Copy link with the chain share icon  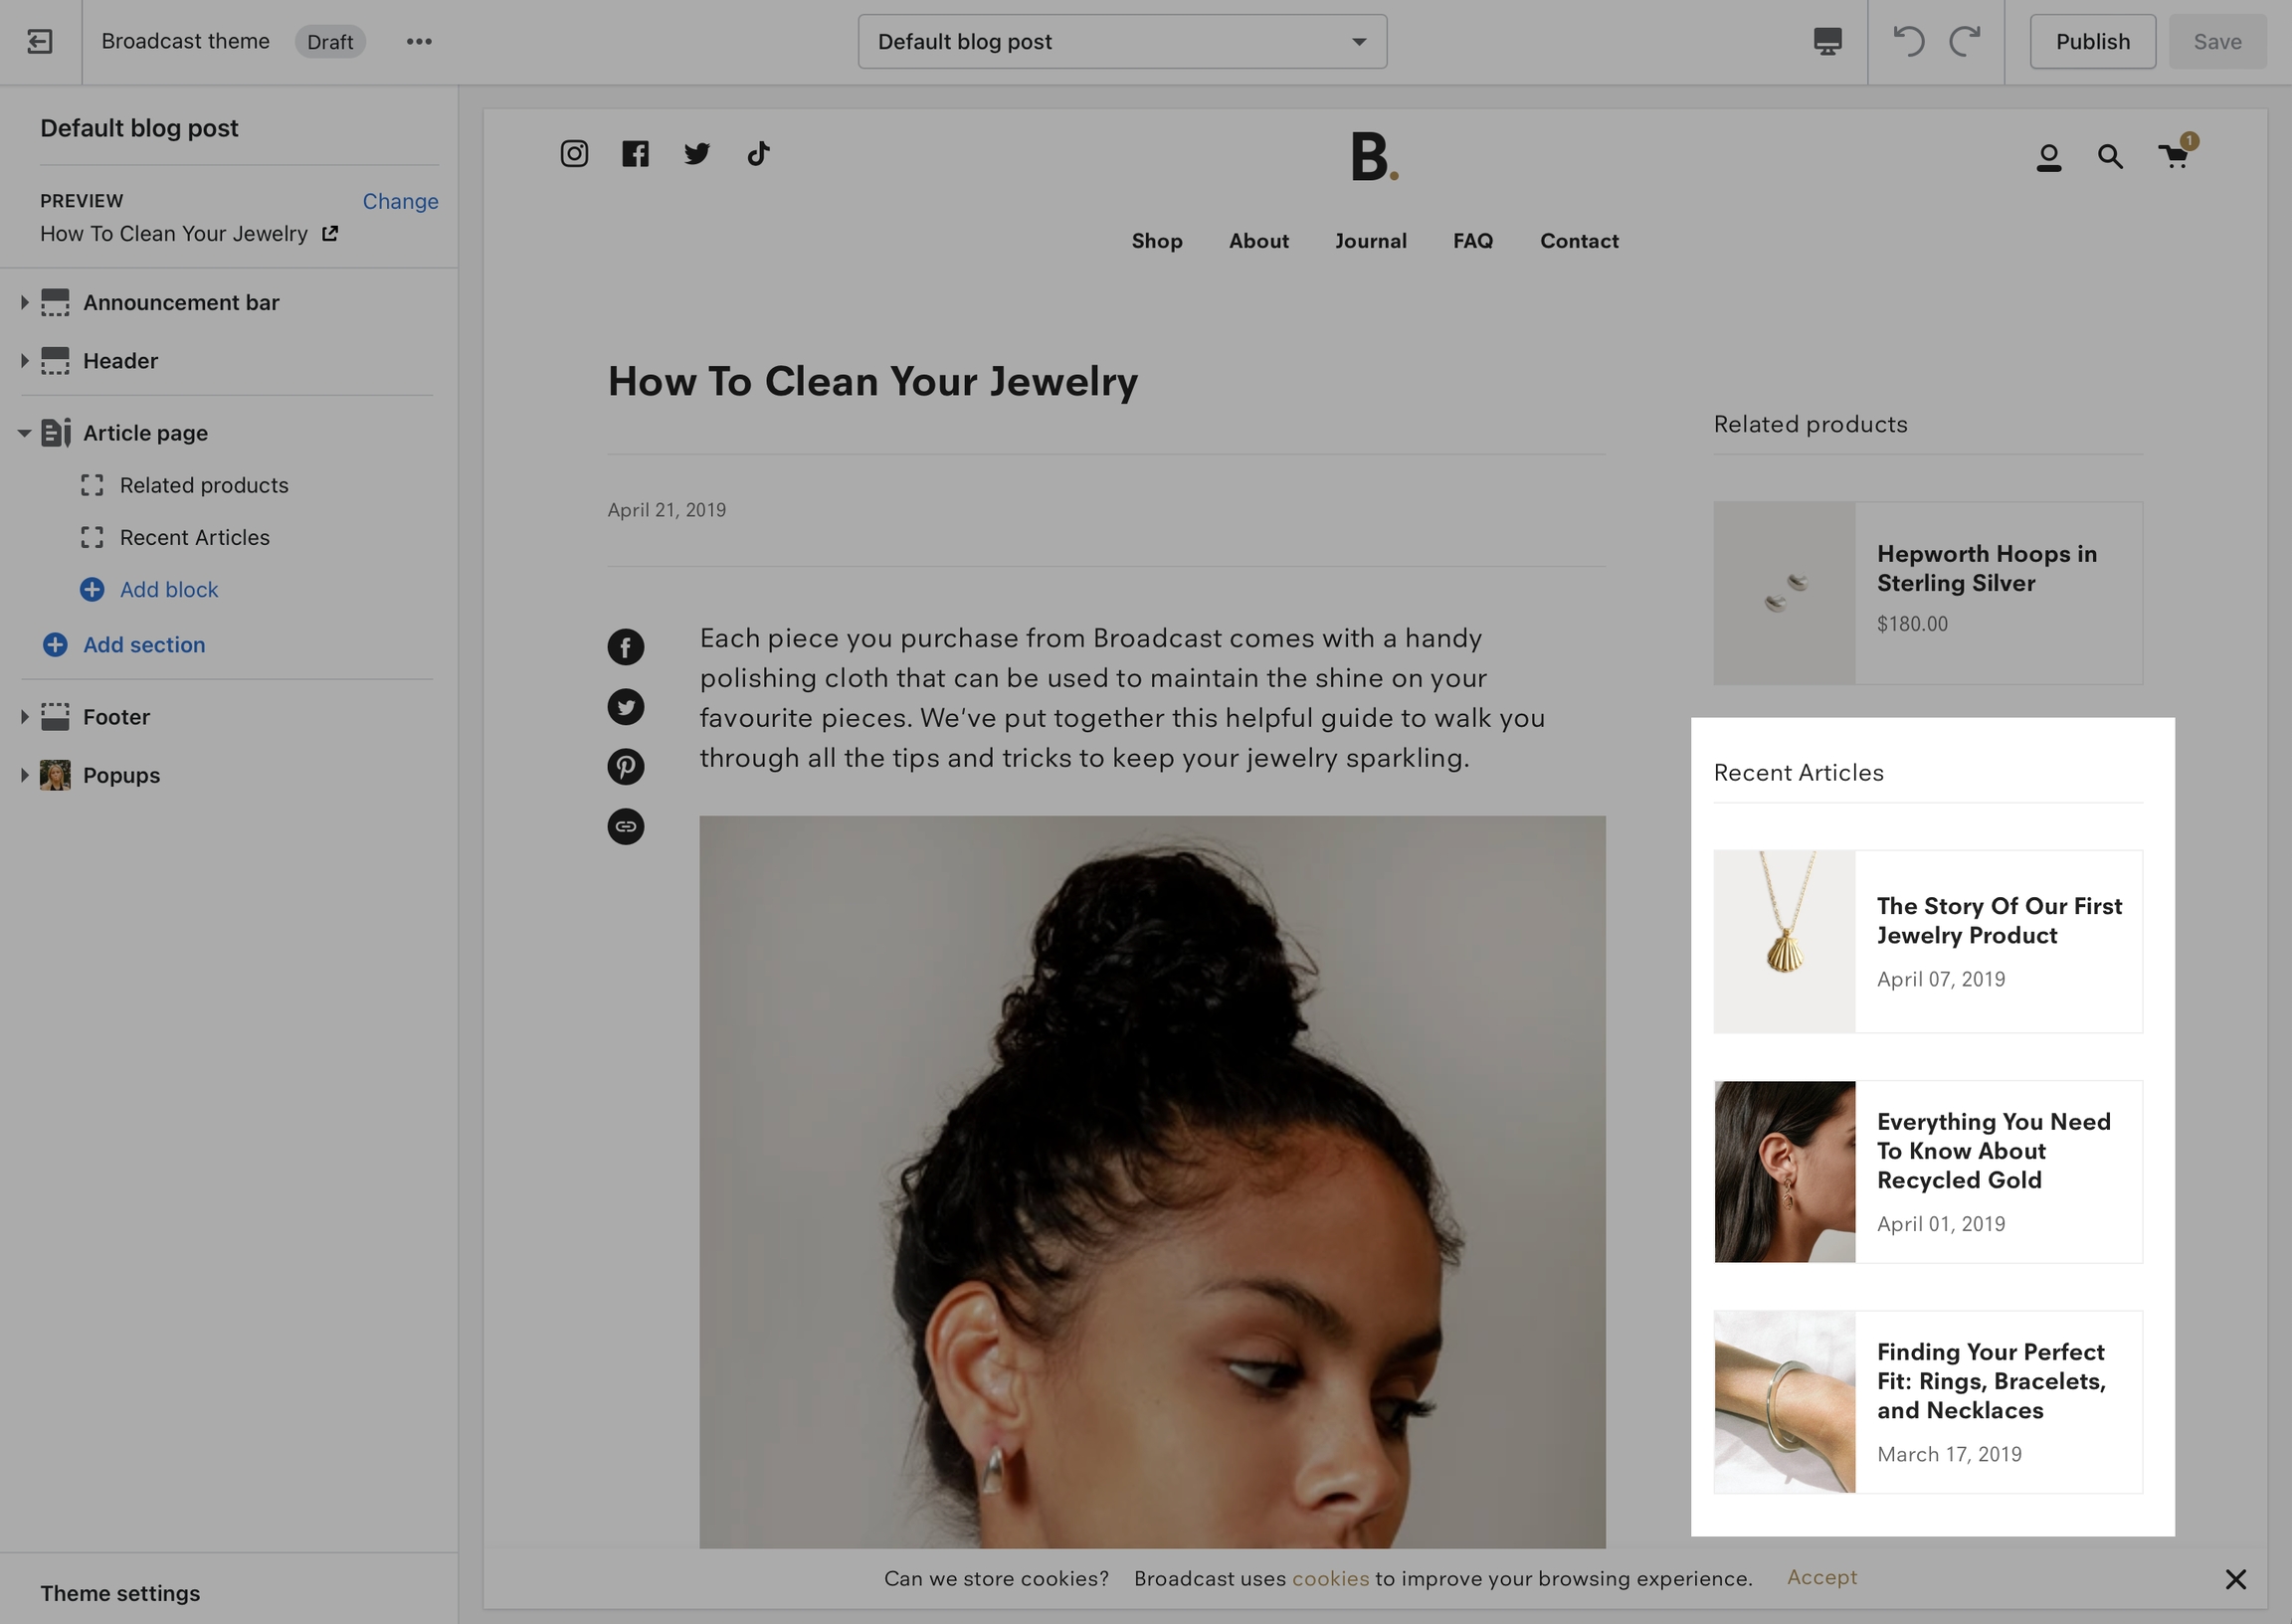click(x=626, y=827)
